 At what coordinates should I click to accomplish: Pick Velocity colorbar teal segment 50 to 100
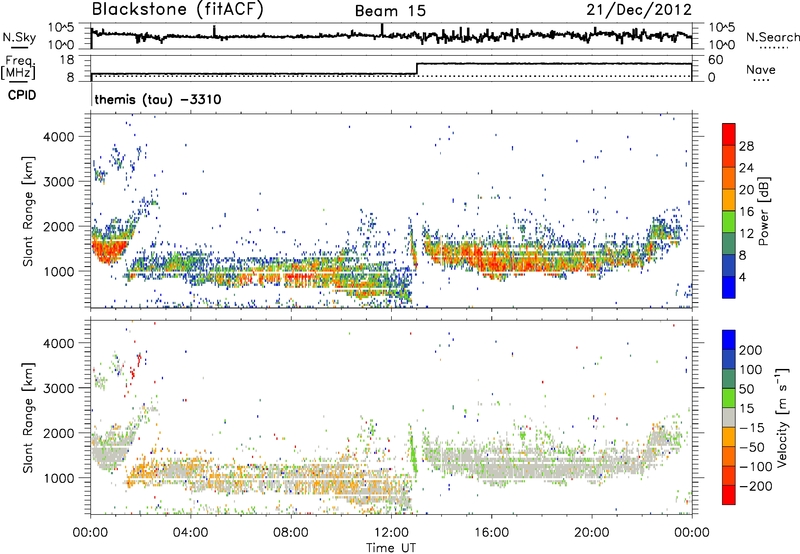tap(729, 379)
